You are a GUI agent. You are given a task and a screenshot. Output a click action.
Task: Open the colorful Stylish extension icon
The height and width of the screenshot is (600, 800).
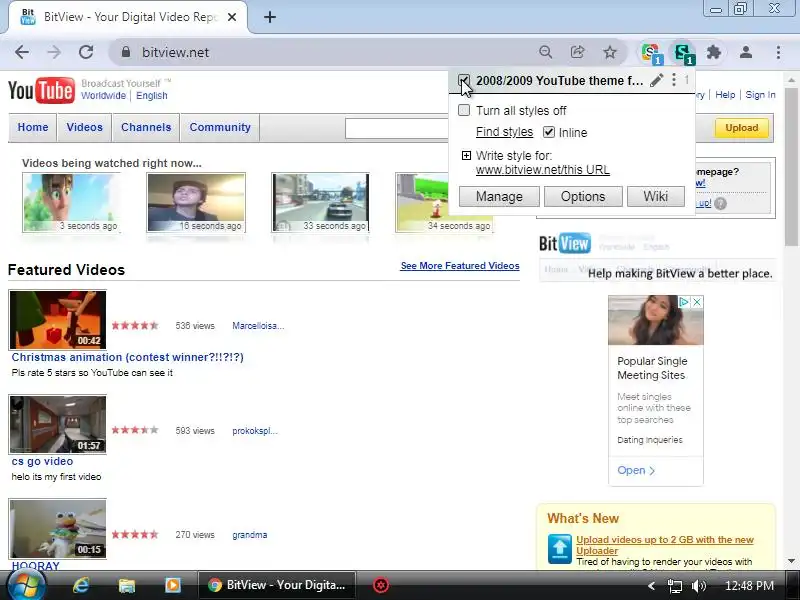[652, 53]
